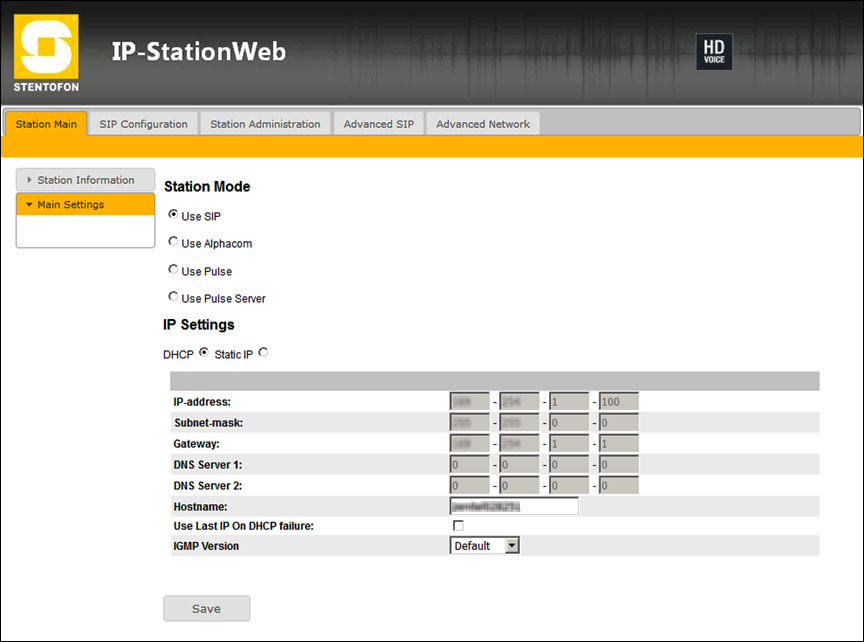Click the last octet of IP-address
Viewport: 864px width, 642px height.
click(618, 402)
